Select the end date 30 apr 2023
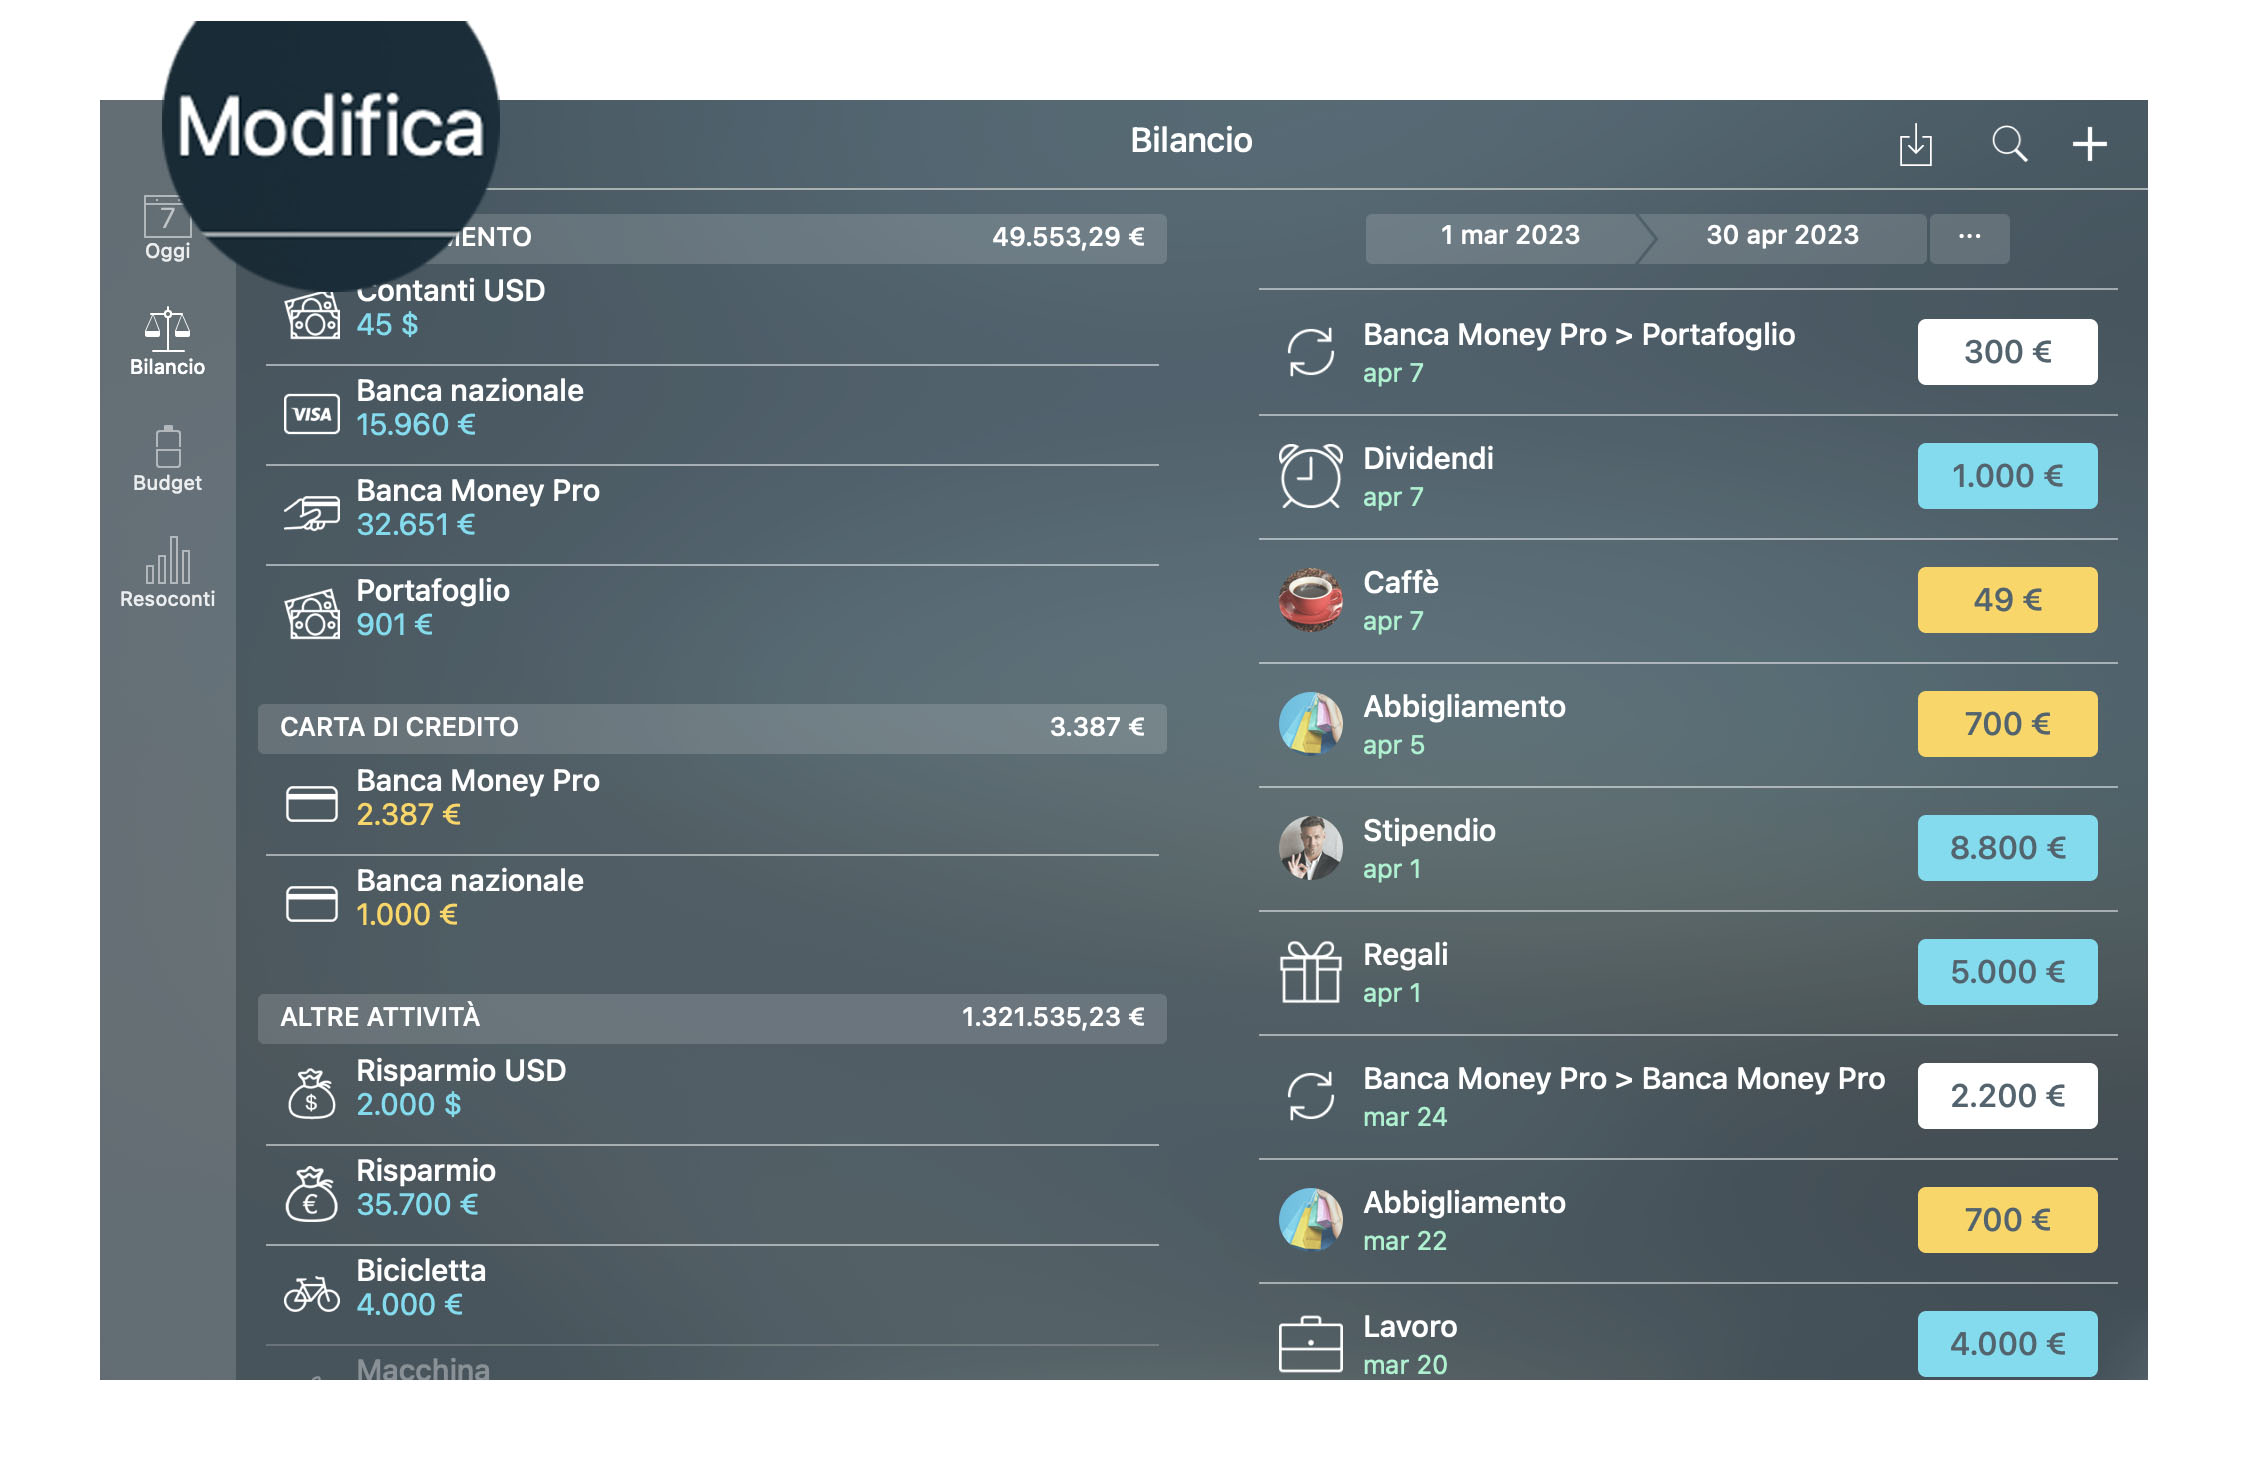 [x=1782, y=236]
